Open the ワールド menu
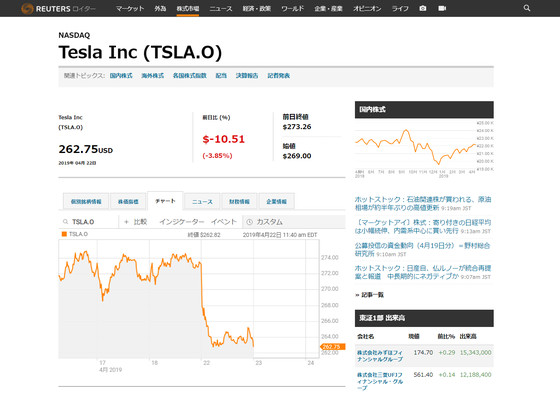The height and width of the screenshot is (394, 560). tap(292, 8)
